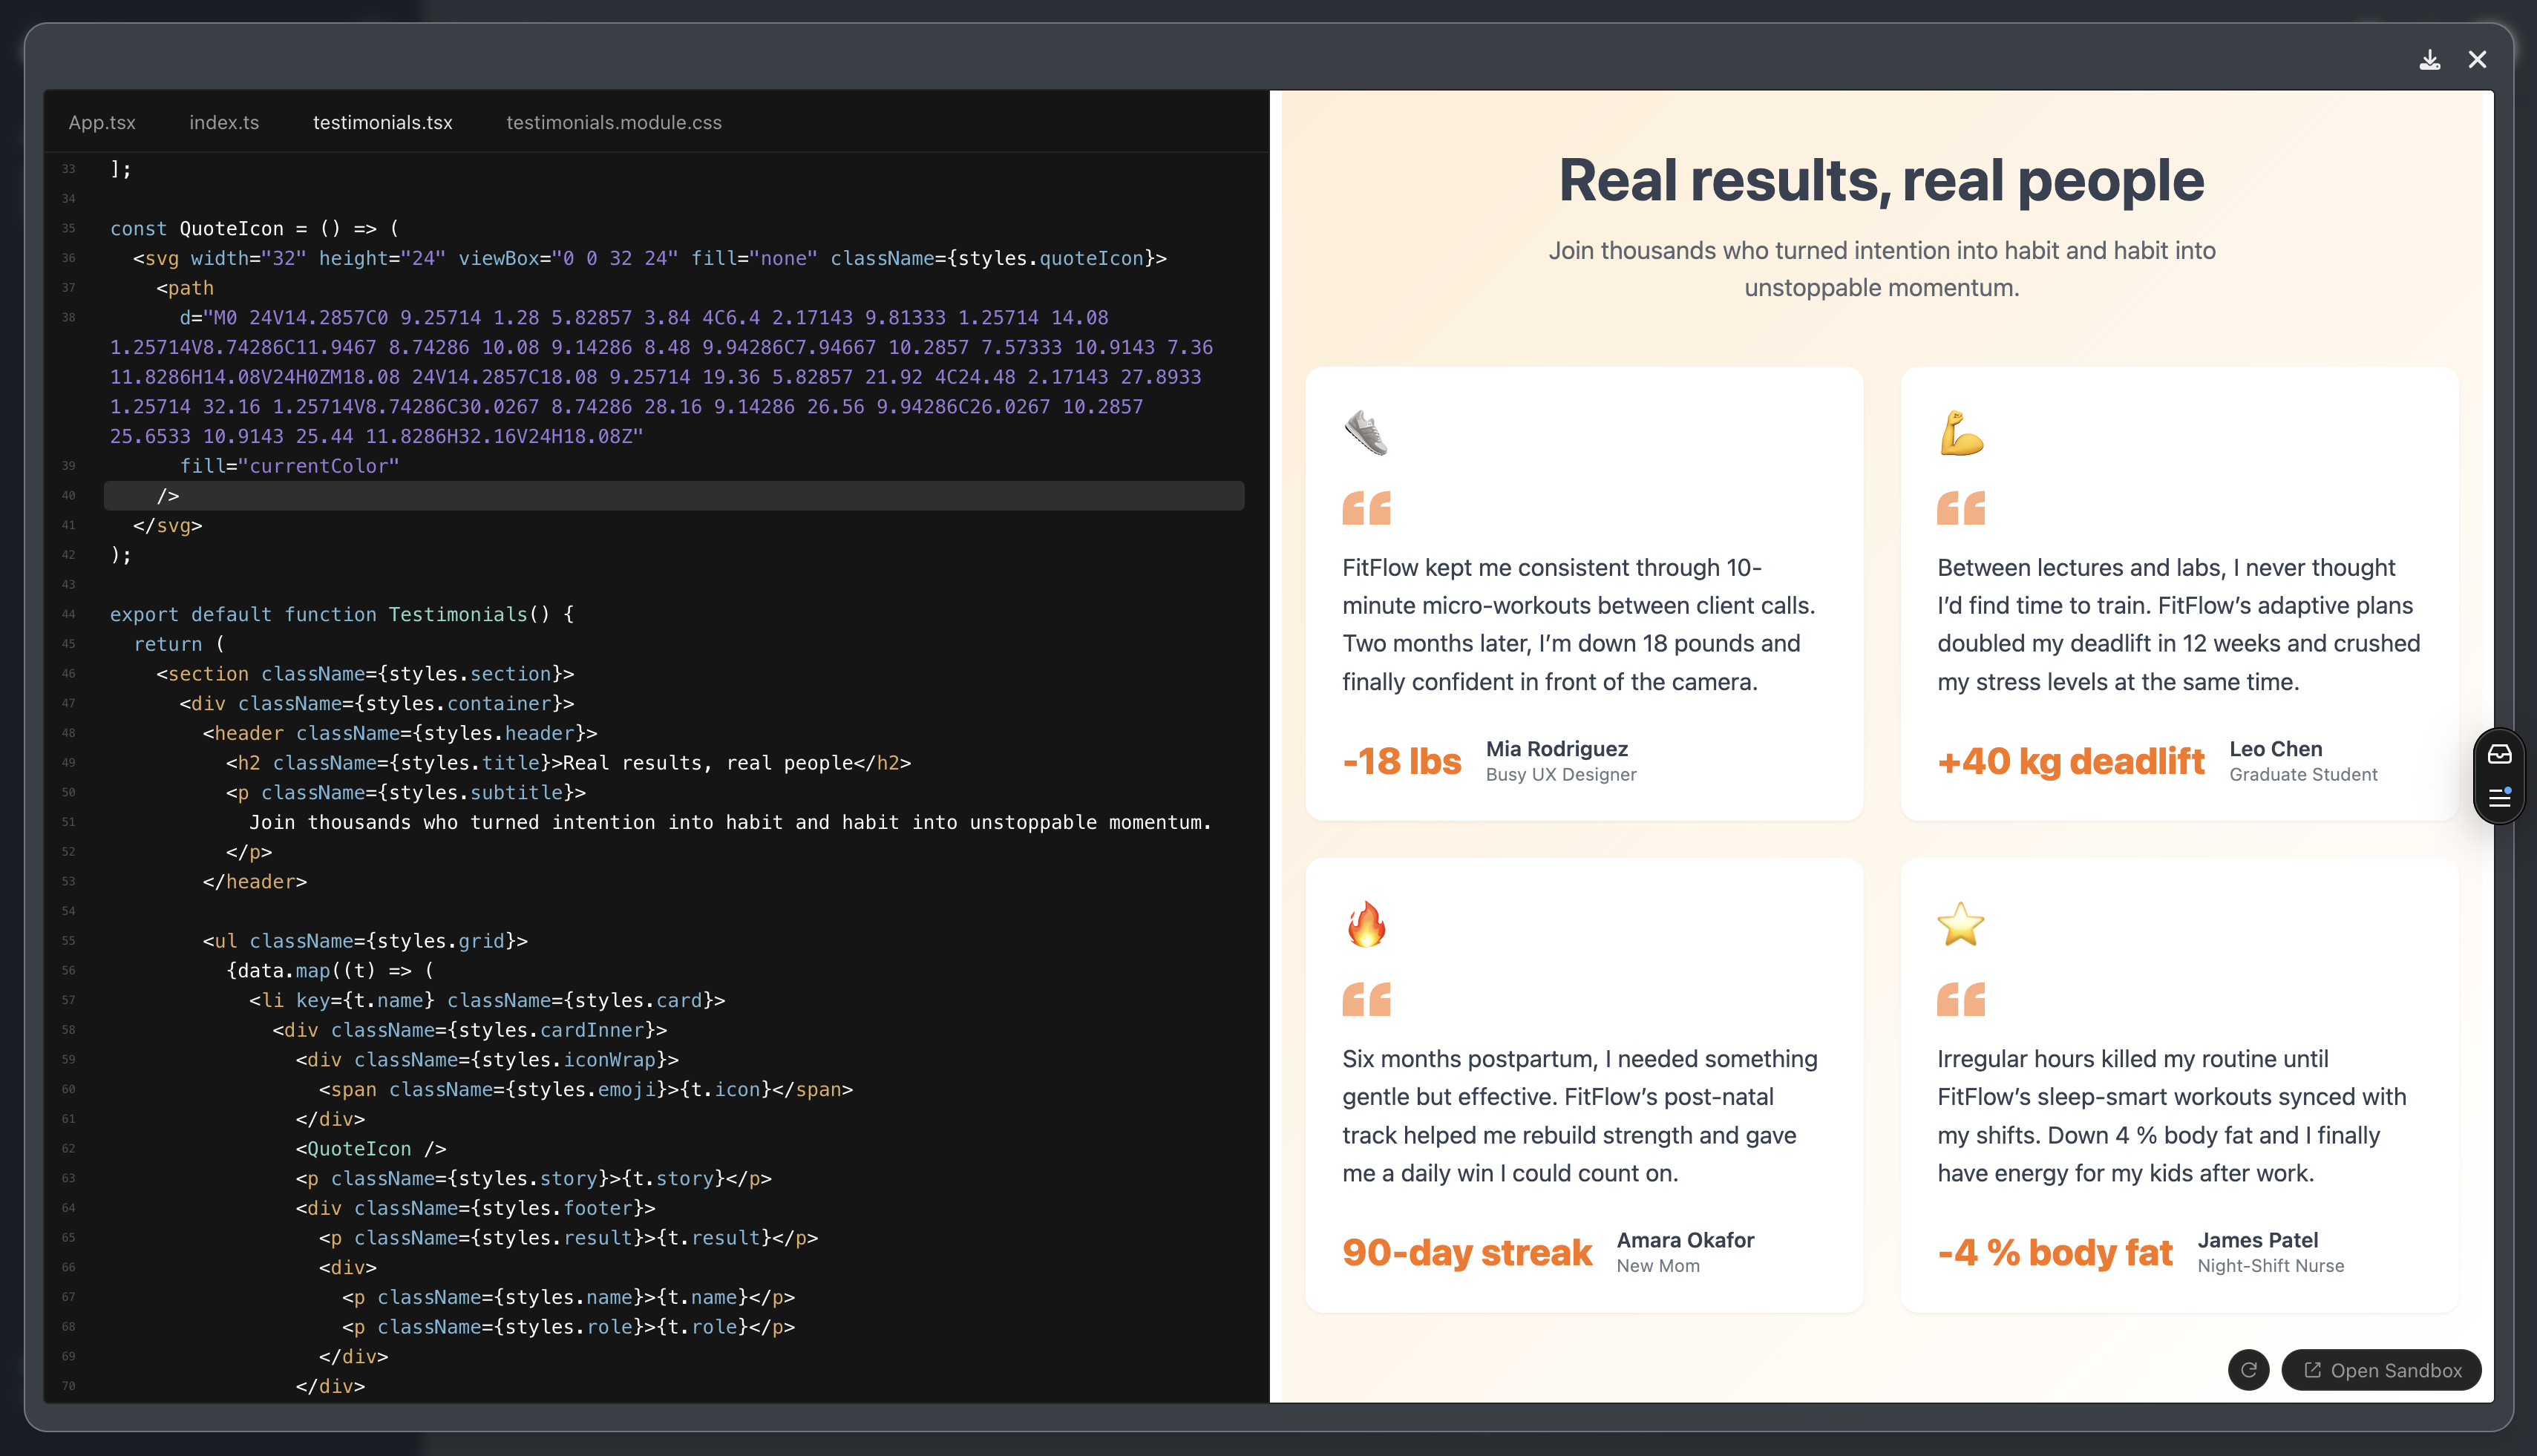Click the fire emoji on Amara Okafor's card
Viewport: 2537px width, 1456px height.
point(1368,925)
